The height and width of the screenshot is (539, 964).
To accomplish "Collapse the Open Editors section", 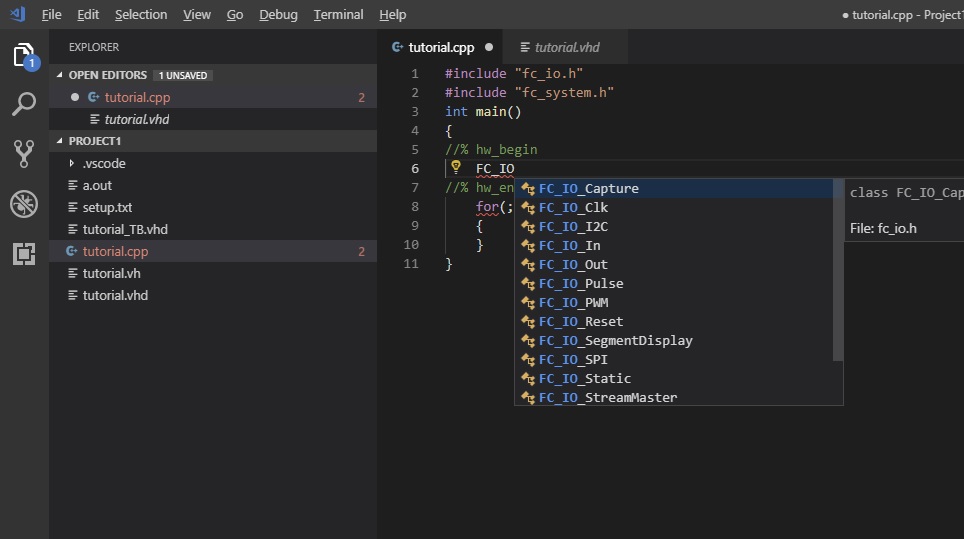I will (107, 75).
